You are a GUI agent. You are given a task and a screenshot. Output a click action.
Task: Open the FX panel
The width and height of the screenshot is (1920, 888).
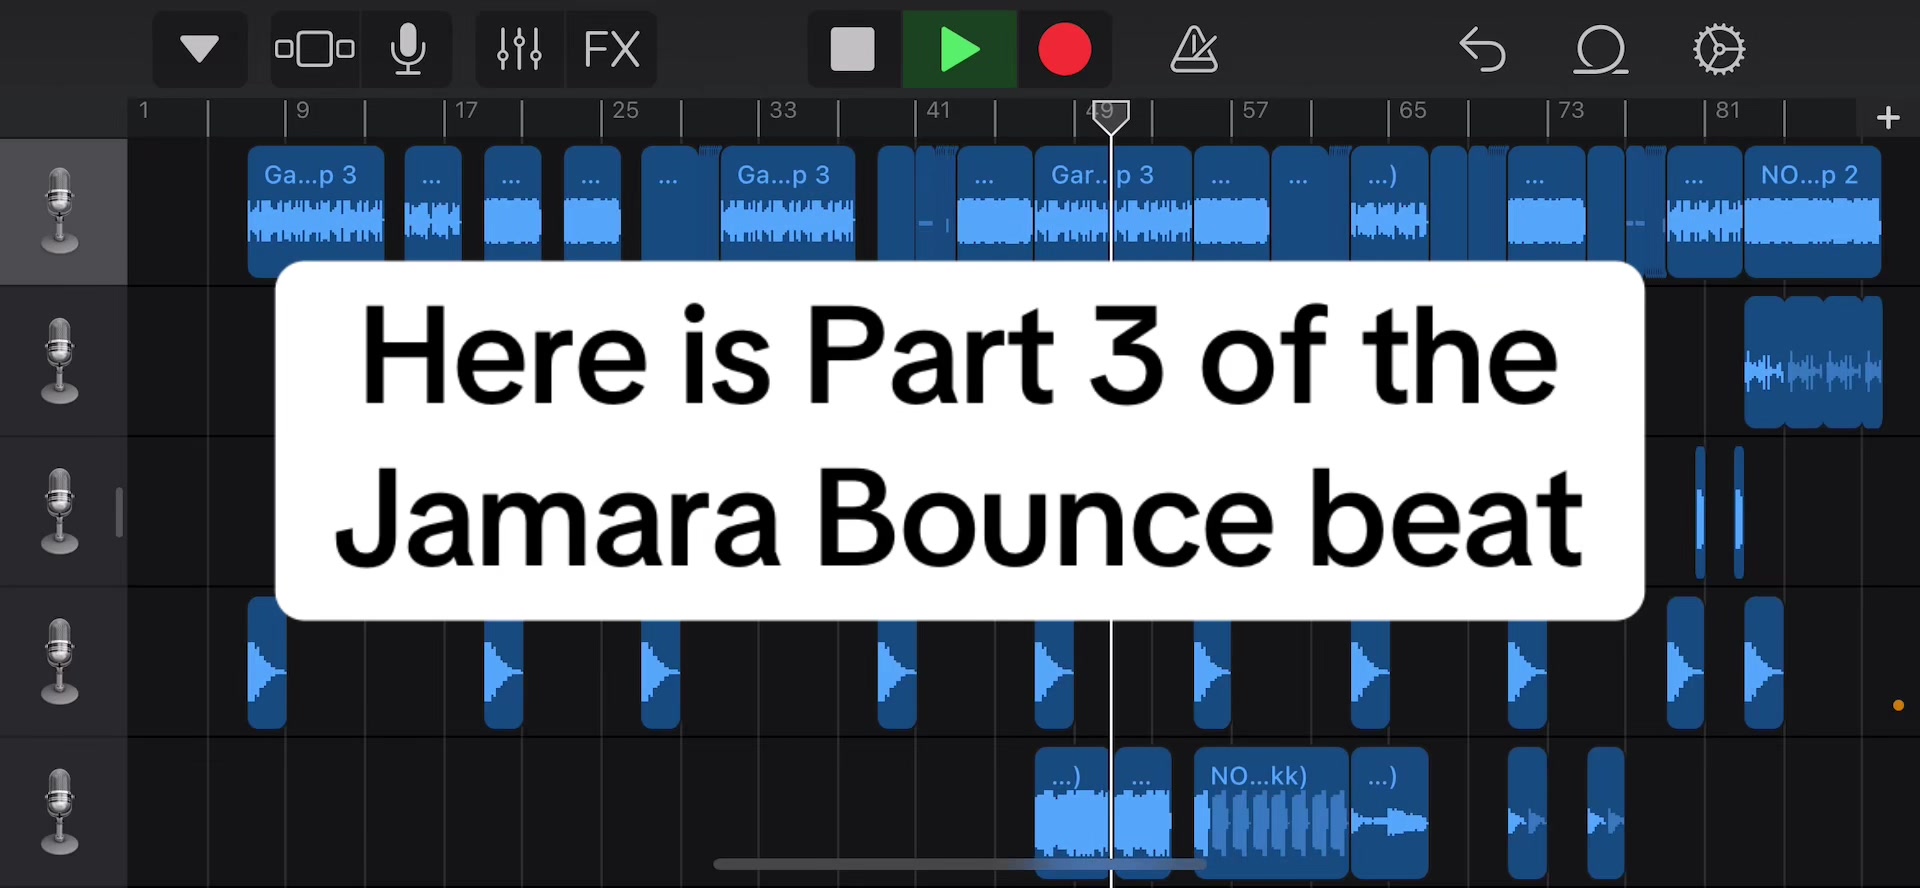point(611,49)
